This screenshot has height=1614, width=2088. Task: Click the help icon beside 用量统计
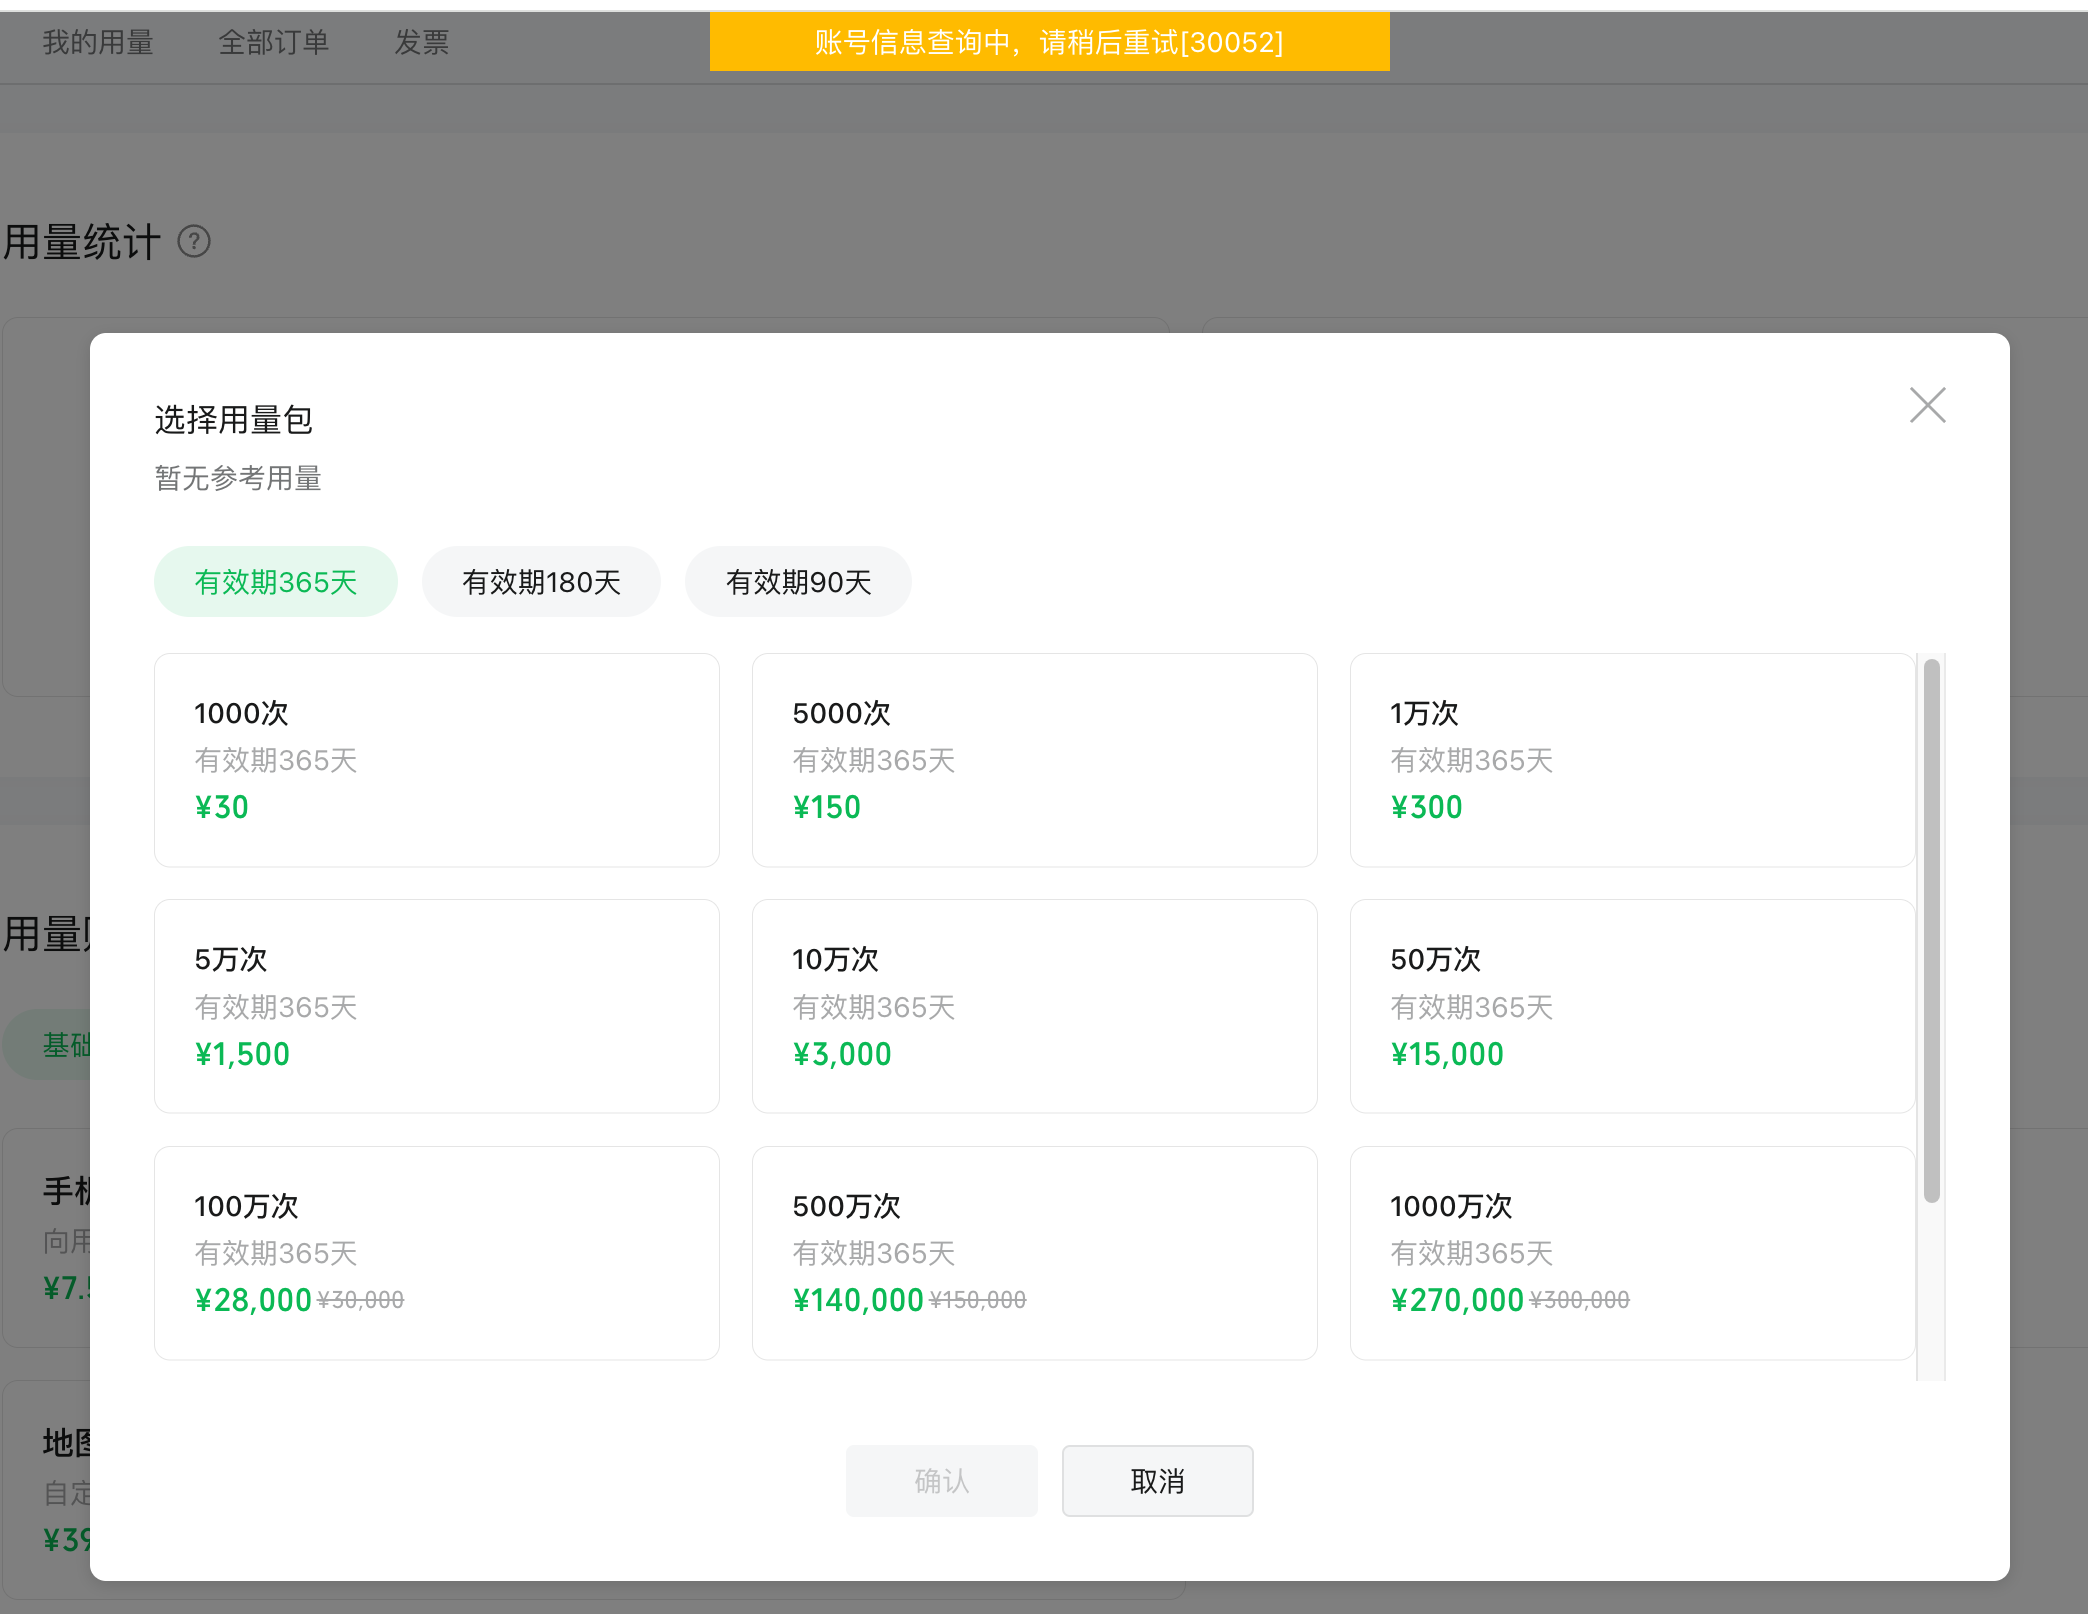pyautogui.click(x=194, y=242)
